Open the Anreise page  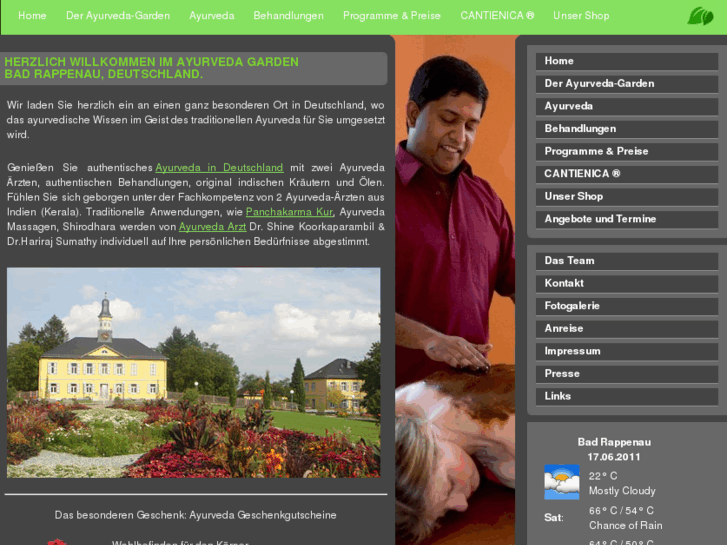click(x=627, y=329)
